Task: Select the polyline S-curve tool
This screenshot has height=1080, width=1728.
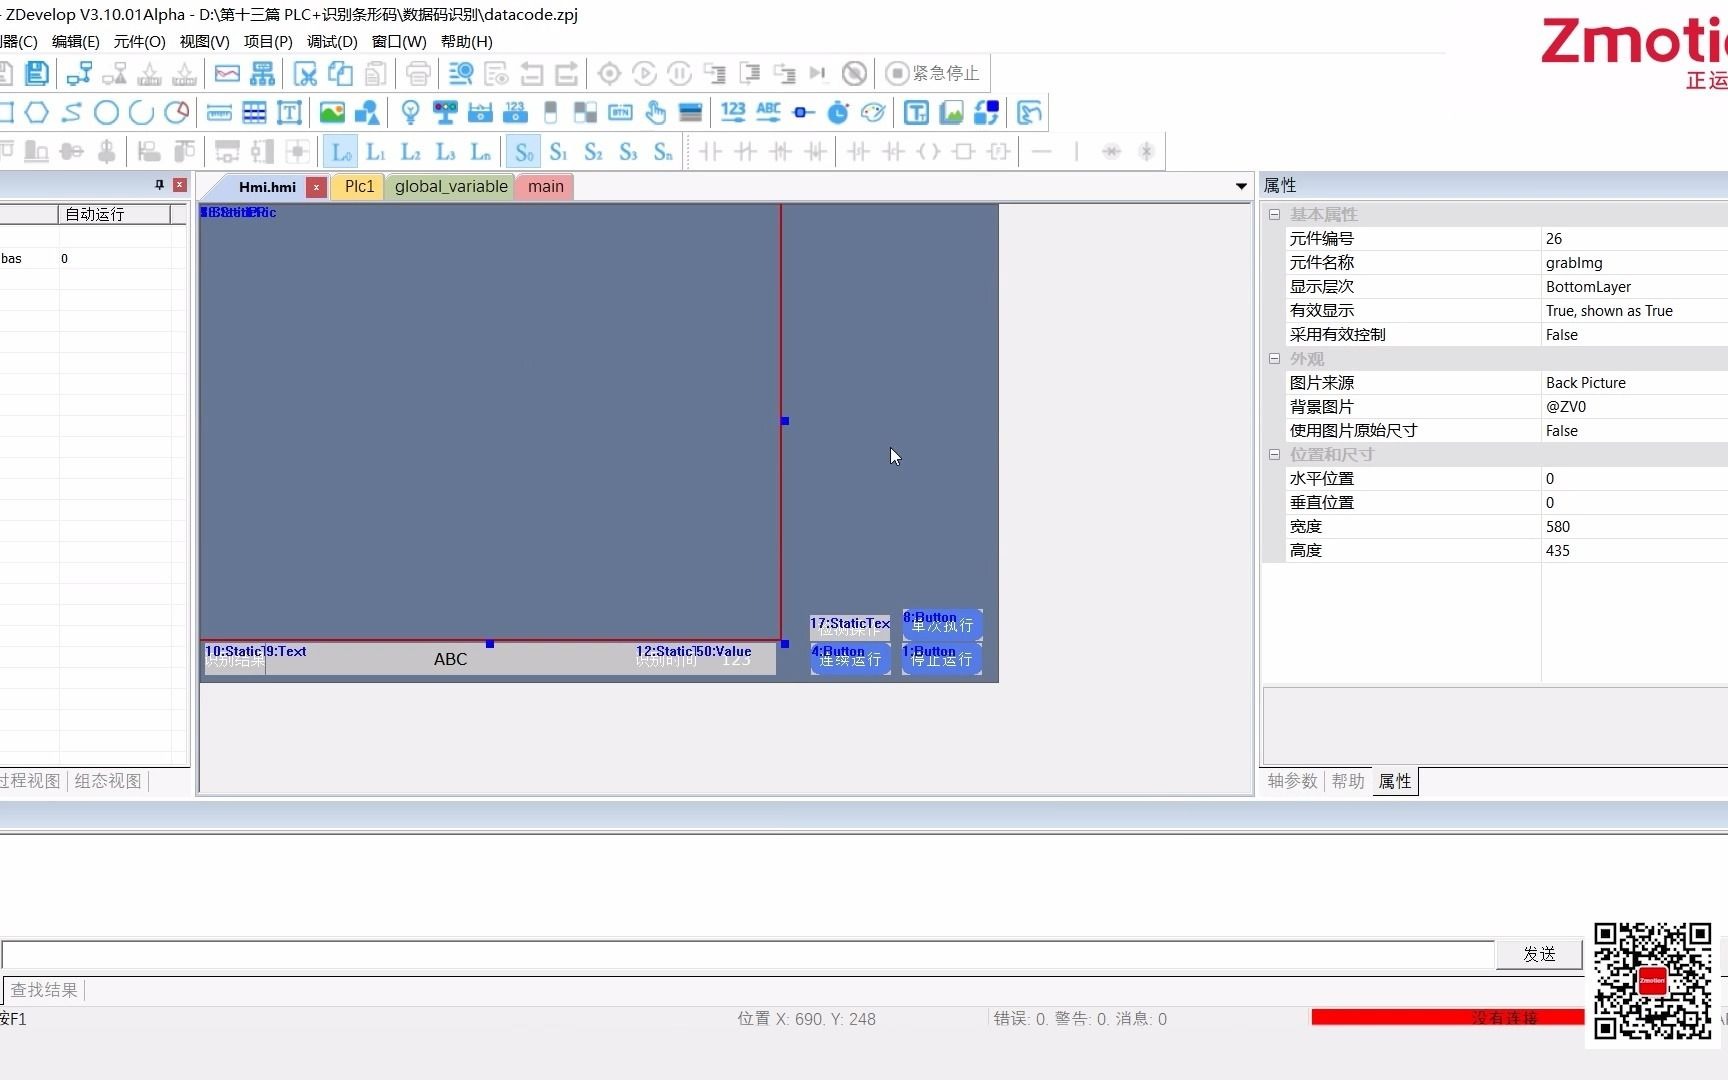Action: (x=72, y=112)
